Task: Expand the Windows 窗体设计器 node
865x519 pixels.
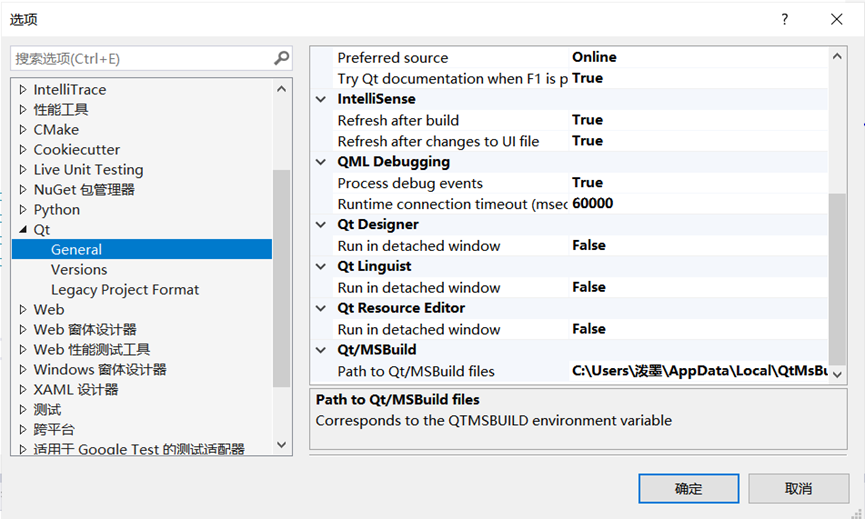Action: coord(23,369)
